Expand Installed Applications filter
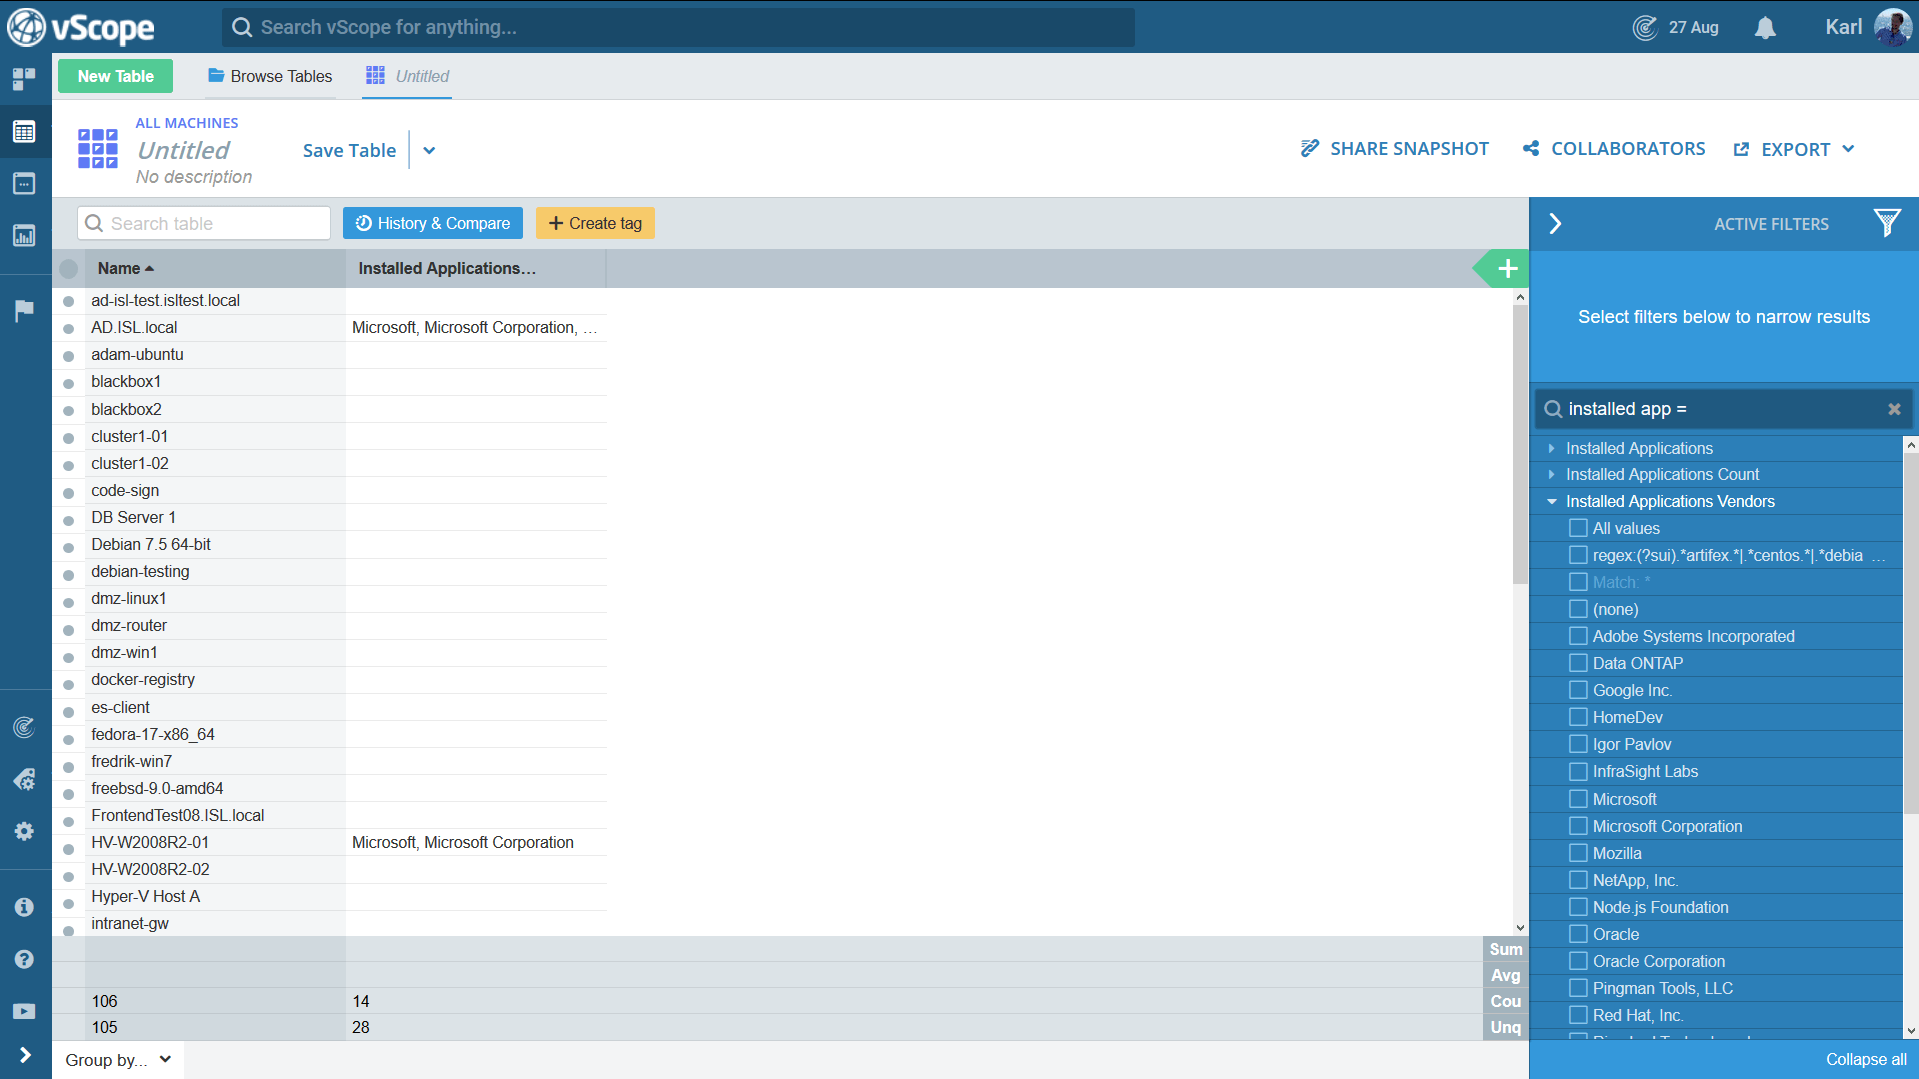The image size is (1919, 1079). click(1551, 448)
